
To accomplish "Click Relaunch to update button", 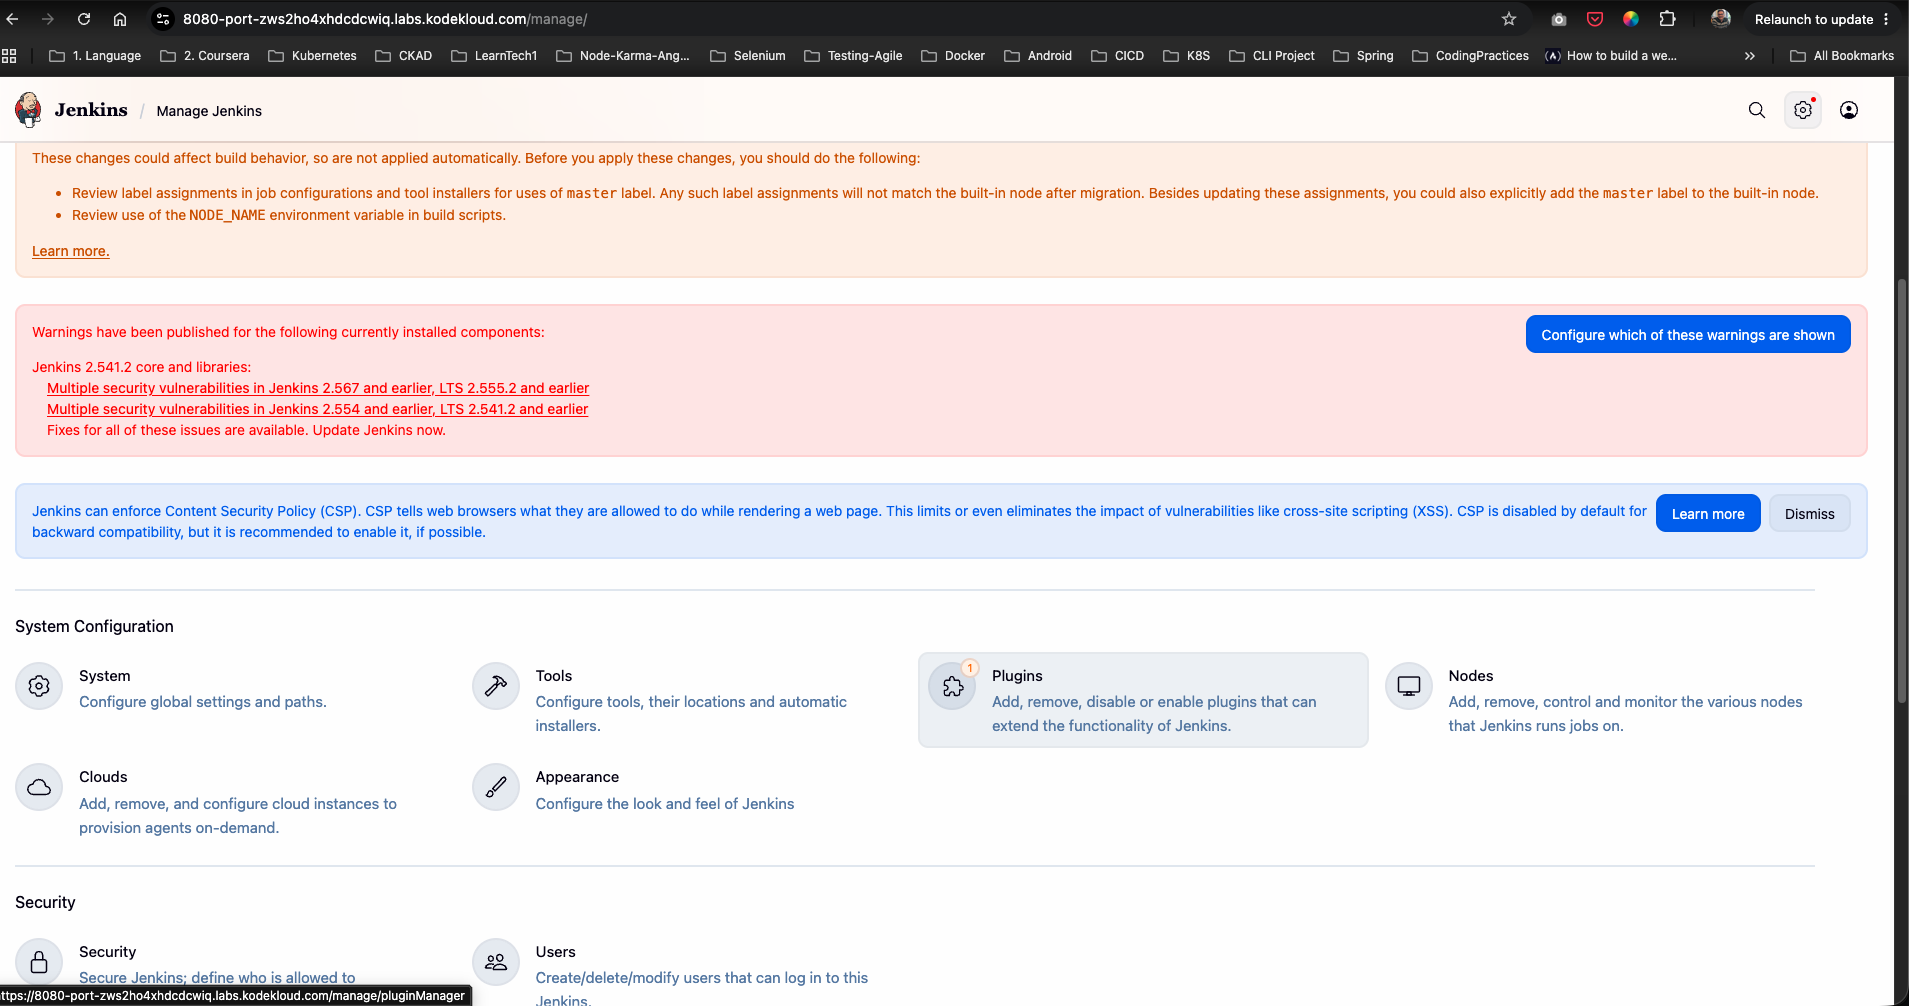I will click(1821, 19).
